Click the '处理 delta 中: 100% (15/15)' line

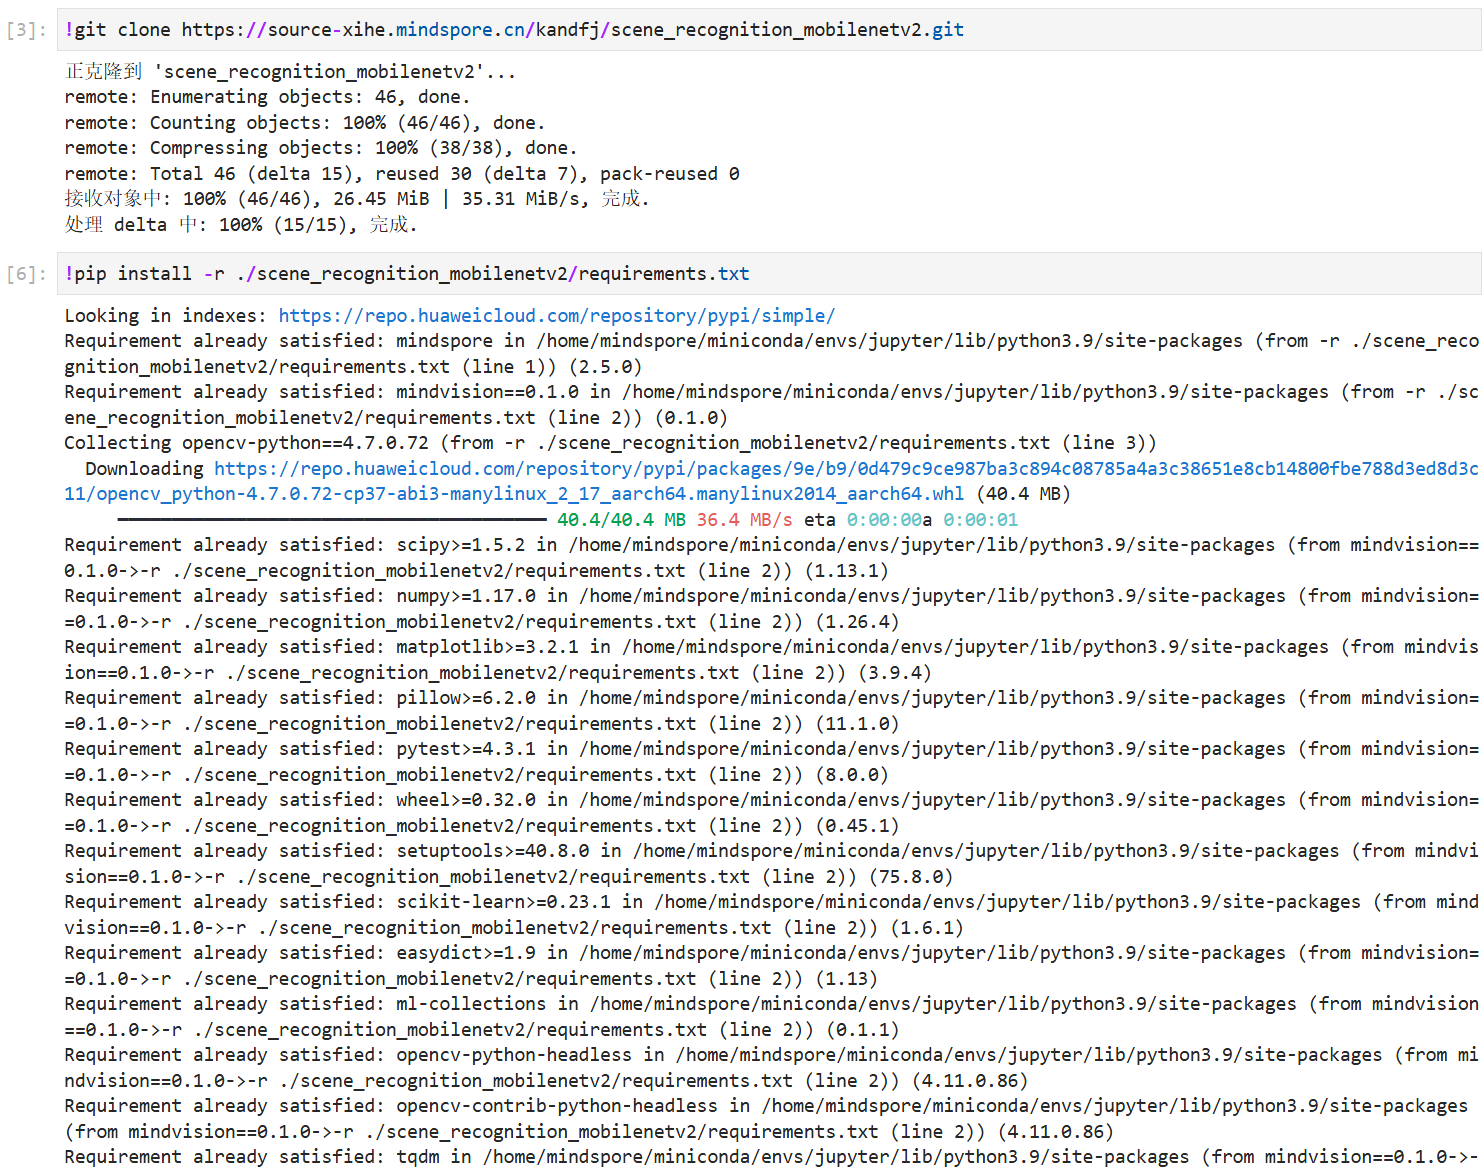(241, 225)
